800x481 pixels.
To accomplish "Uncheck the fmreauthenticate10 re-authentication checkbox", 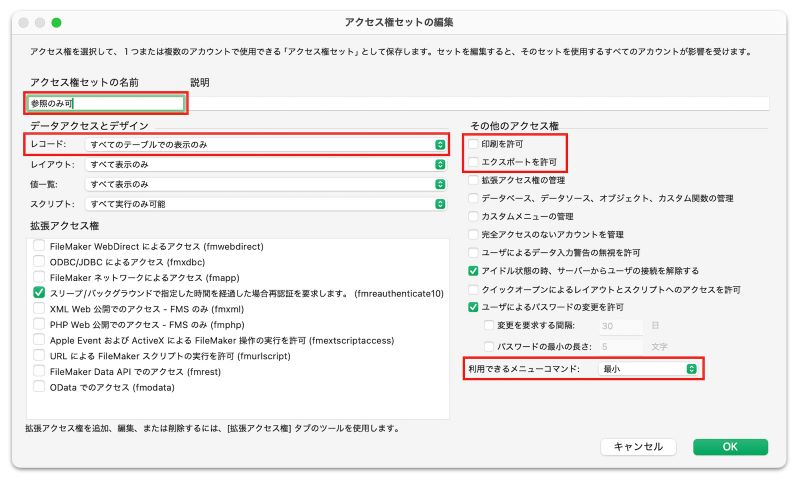I will (x=39, y=293).
